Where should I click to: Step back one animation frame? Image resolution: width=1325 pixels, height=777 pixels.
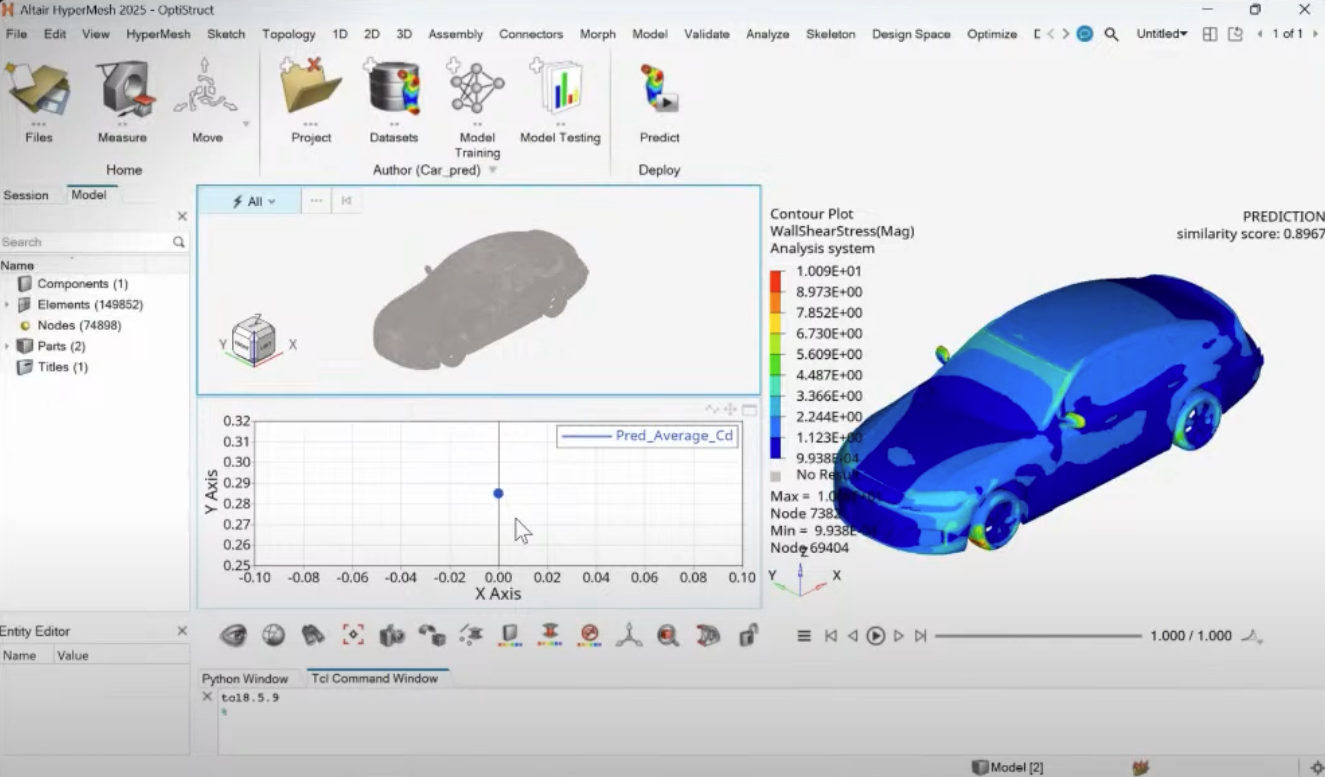[x=853, y=636]
